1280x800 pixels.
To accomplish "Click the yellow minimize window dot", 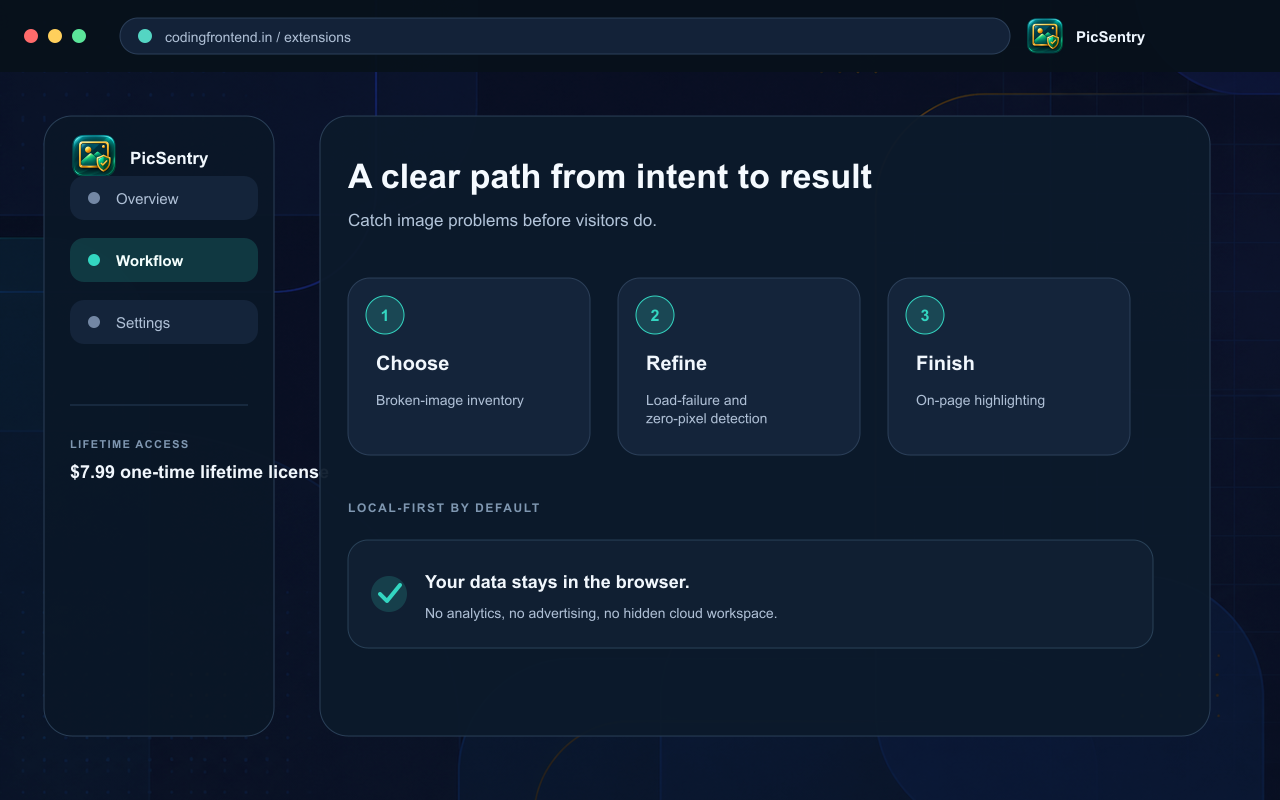I will tap(55, 36).
